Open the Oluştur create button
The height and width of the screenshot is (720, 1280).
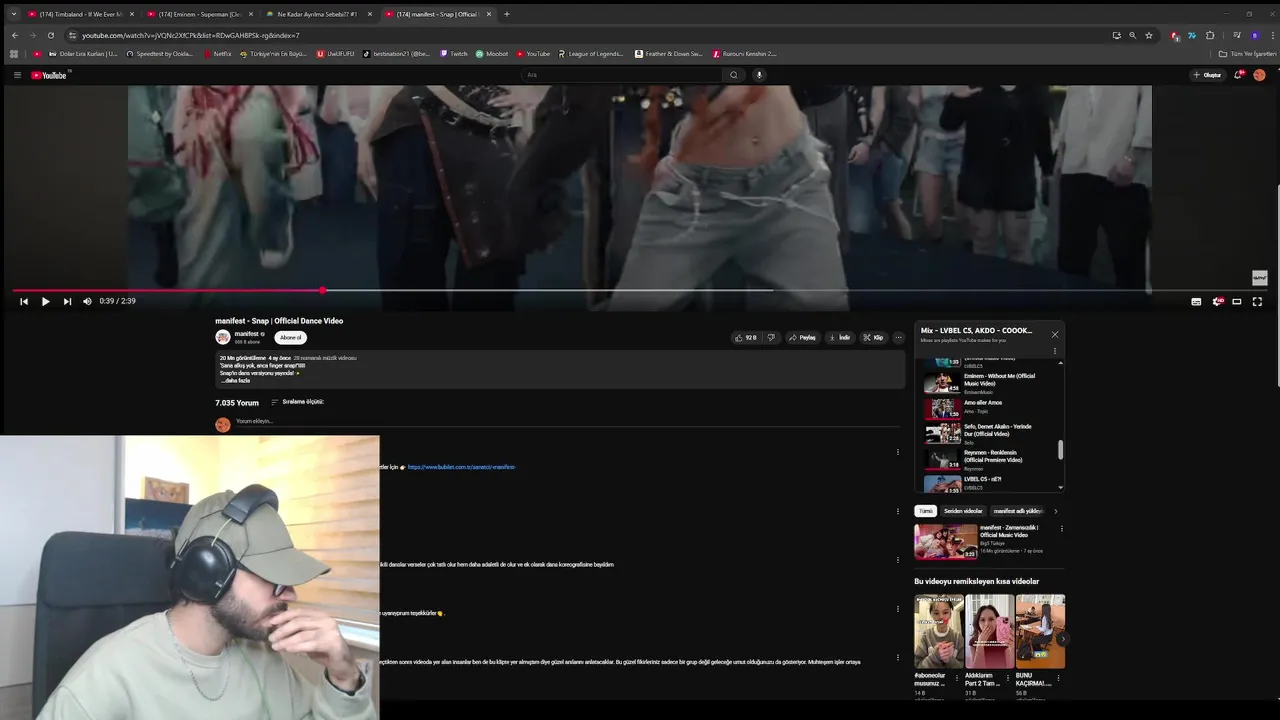pyautogui.click(x=1208, y=75)
